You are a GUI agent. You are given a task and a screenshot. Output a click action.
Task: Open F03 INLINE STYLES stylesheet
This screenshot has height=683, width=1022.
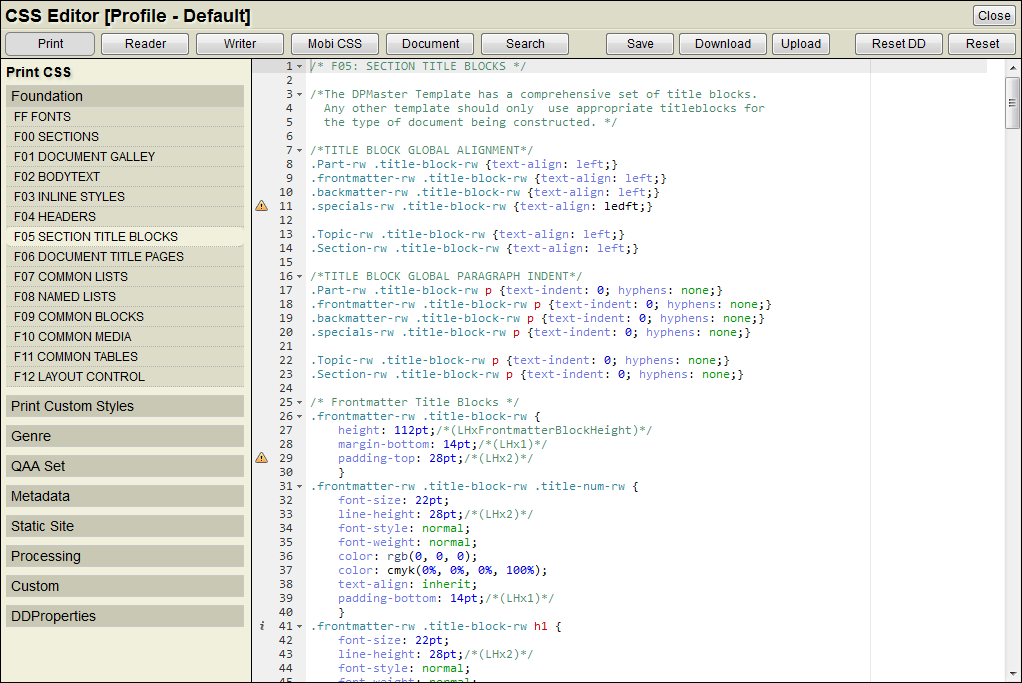tap(125, 197)
